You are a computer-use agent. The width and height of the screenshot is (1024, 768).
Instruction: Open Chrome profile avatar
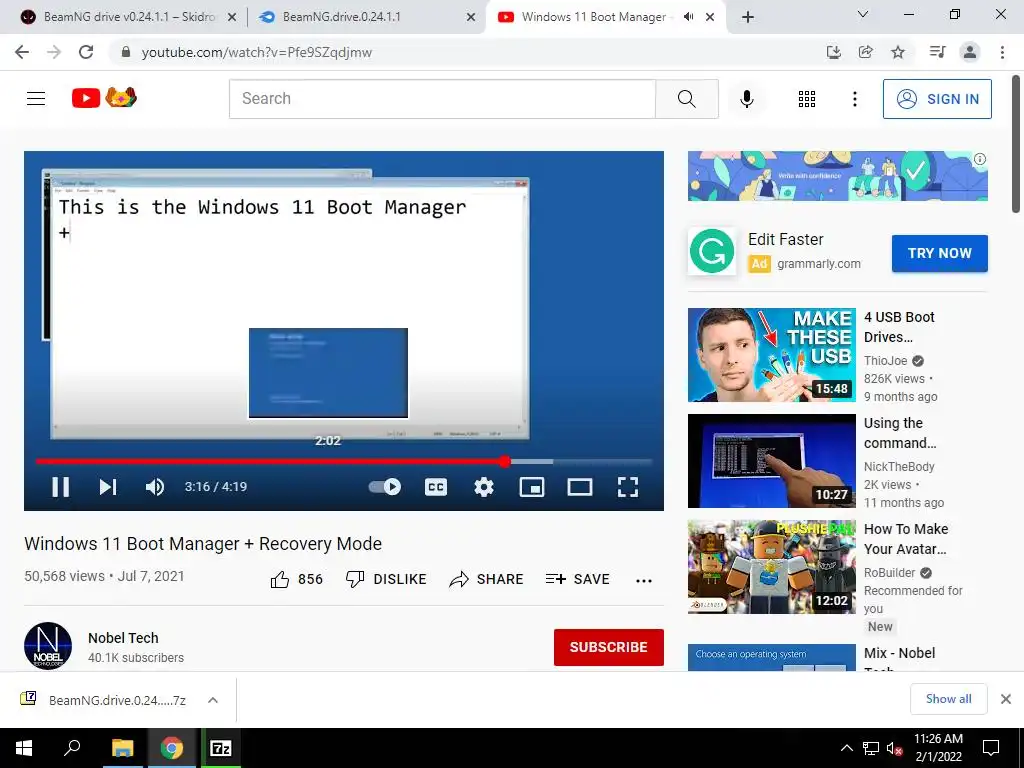click(x=970, y=52)
